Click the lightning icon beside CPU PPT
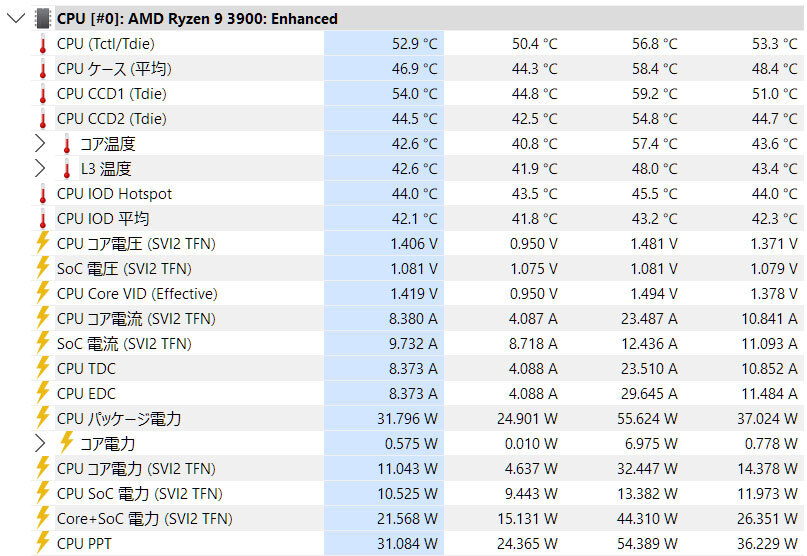The height and width of the screenshot is (556, 807). point(43,542)
